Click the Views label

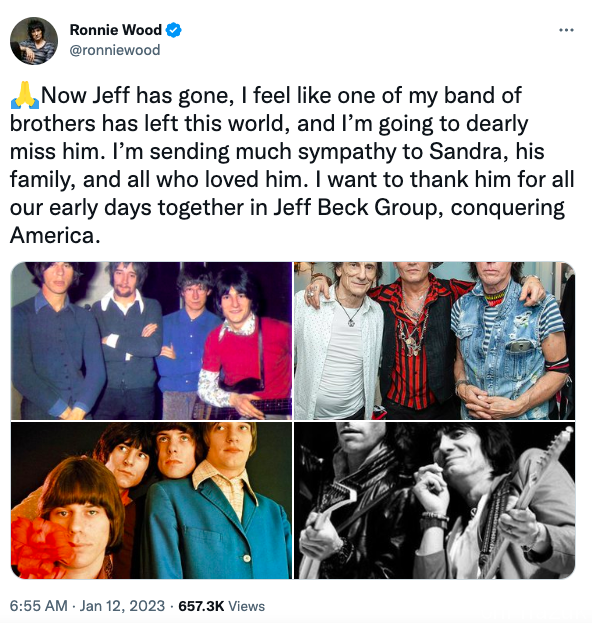point(246,606)
